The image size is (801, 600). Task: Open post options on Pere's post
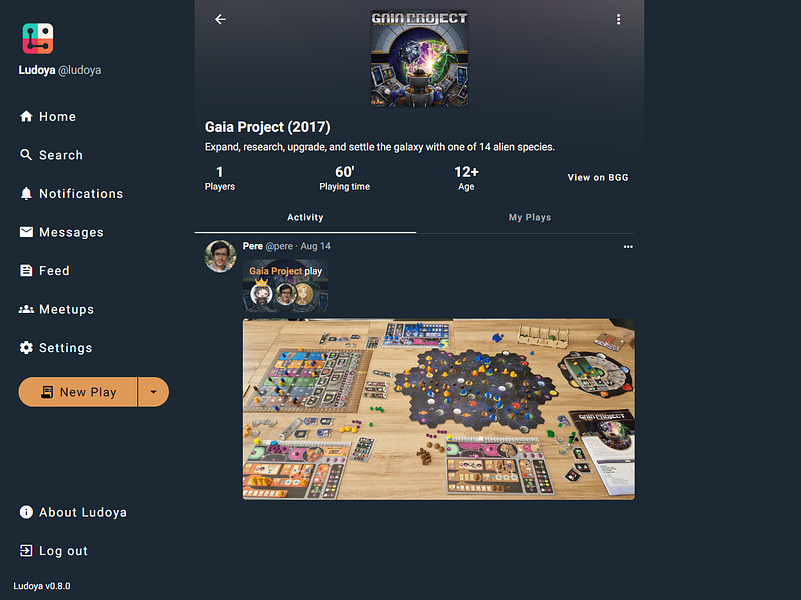[628, 247]
